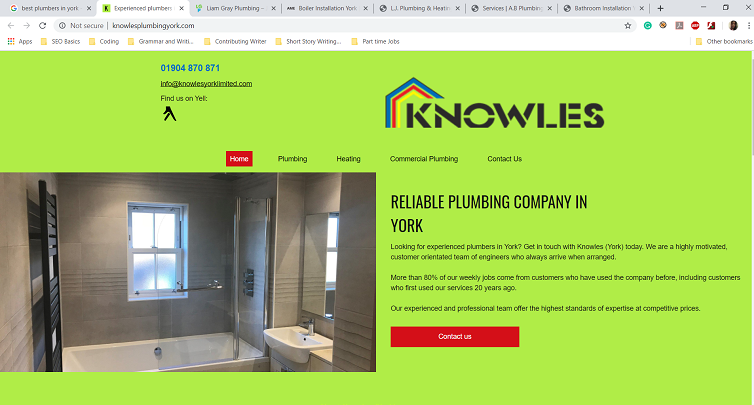
Task: Click the Yell icon under Find us on Yell
Action: point(169,114)
